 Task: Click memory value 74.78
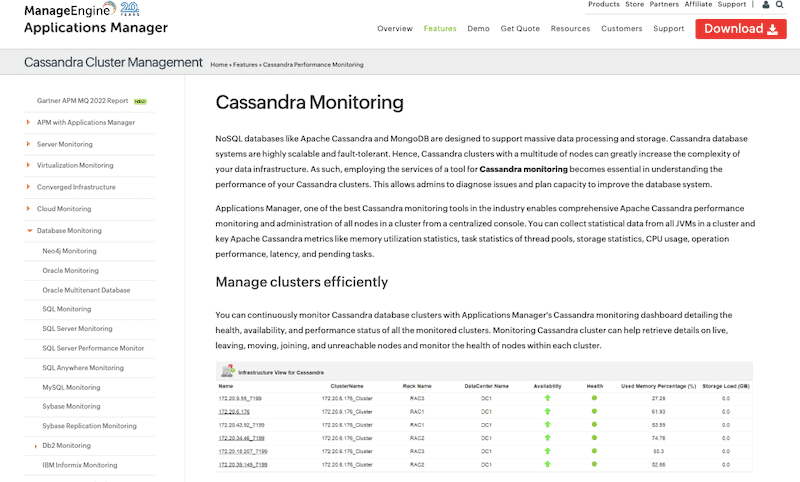(658, 438)
